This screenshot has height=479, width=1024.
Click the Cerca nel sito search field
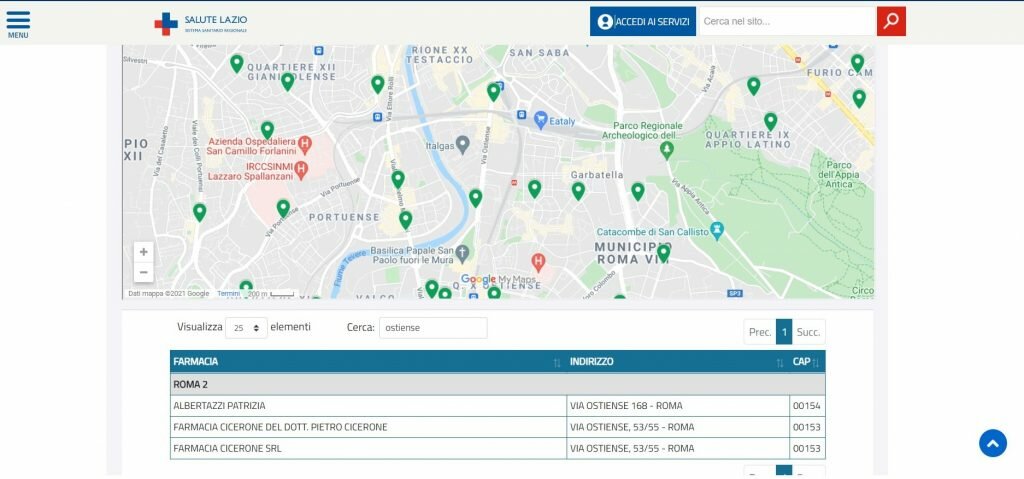pyautogui.click(x=785, y=21)
